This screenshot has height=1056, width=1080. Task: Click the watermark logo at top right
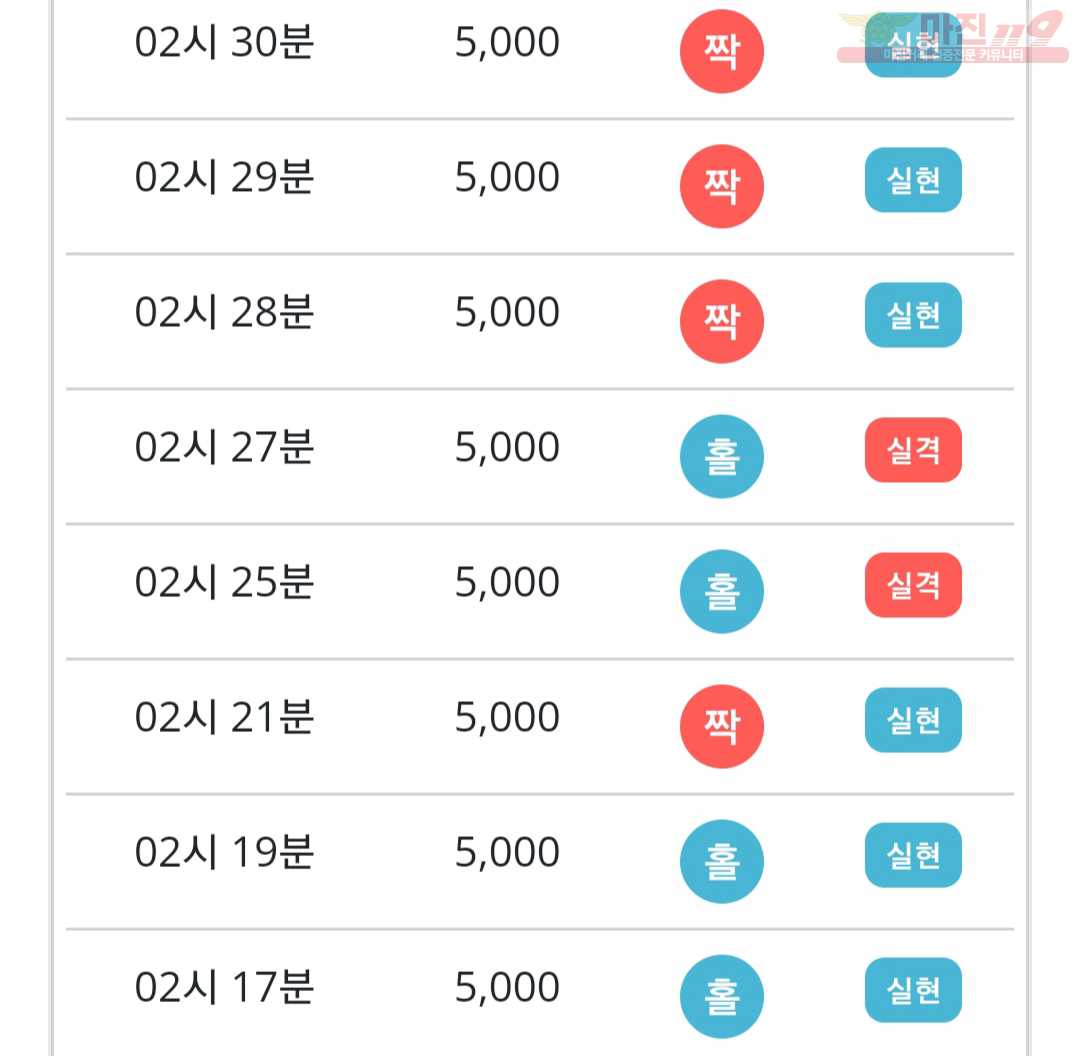click(953, 38)
